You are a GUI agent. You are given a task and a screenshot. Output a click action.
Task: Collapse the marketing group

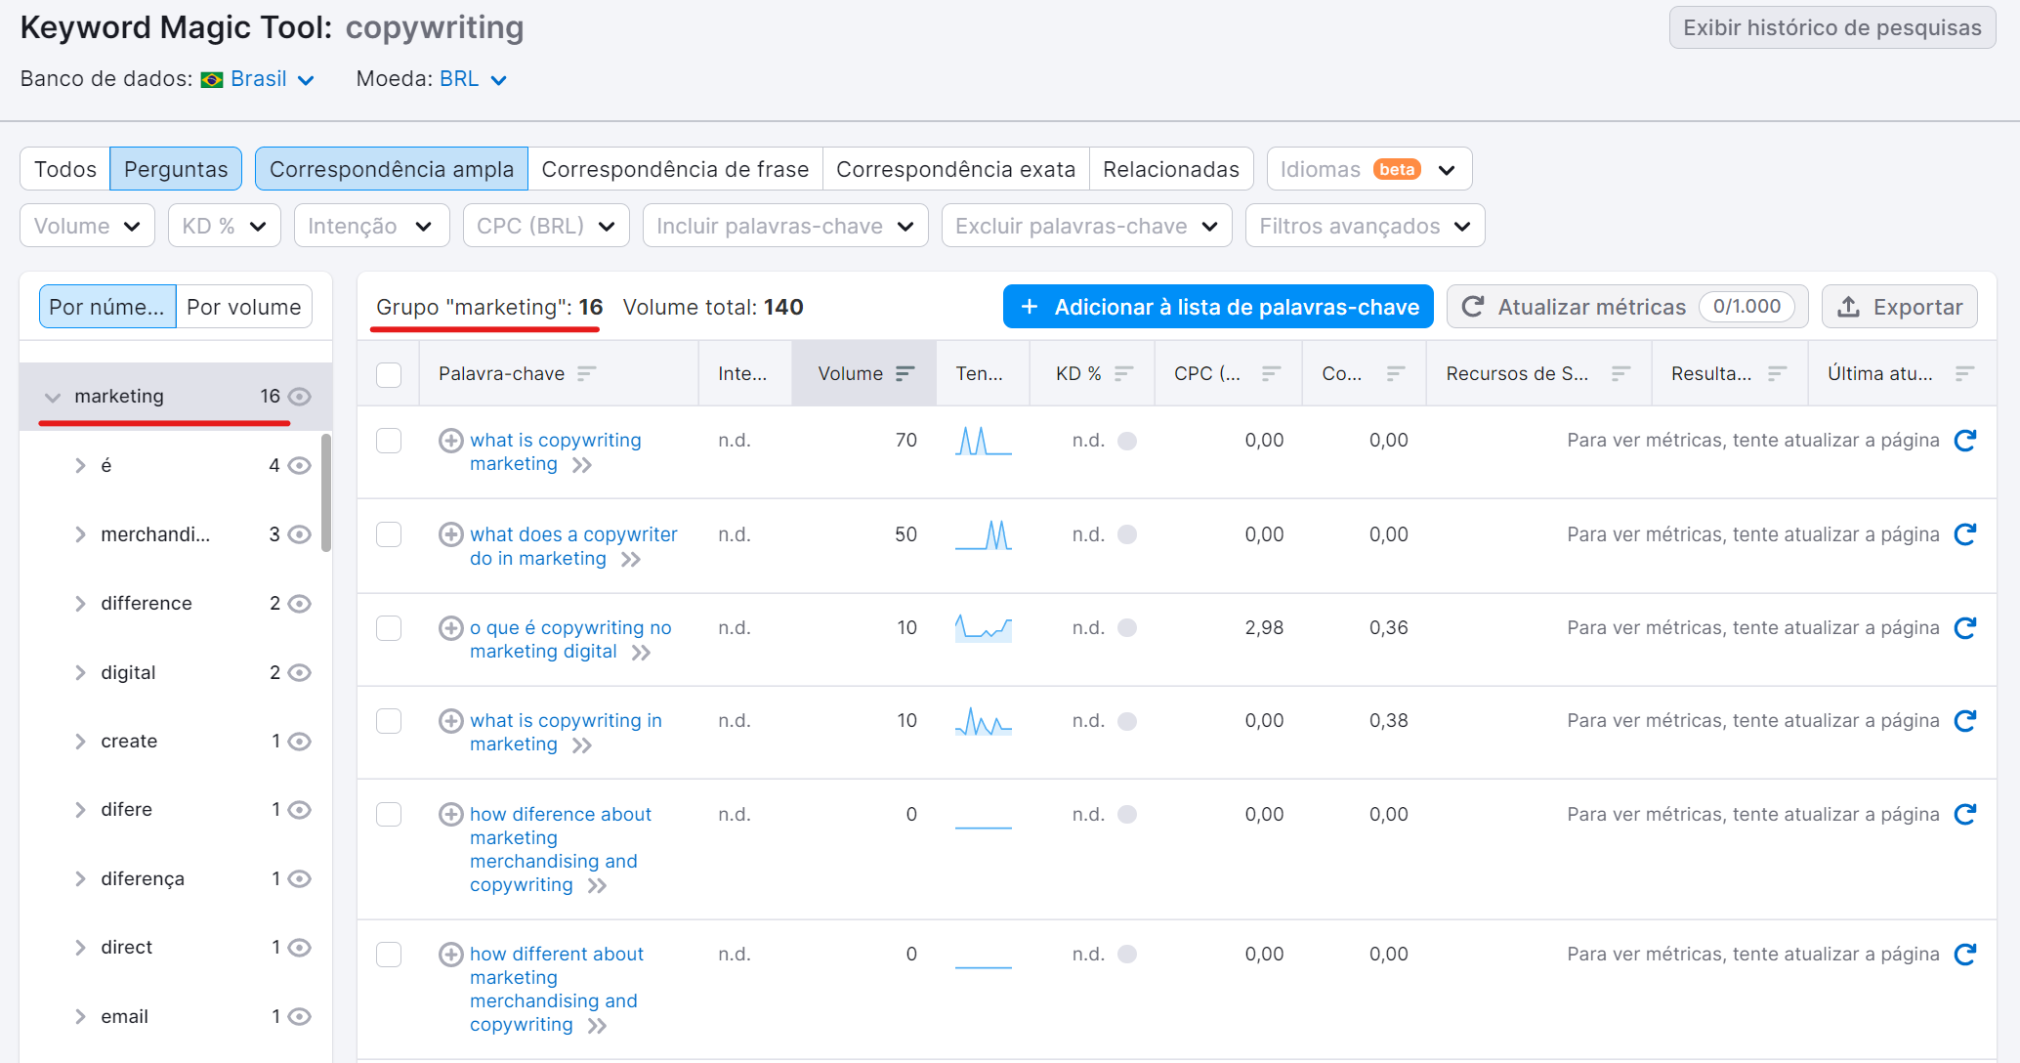[x=53, y=397]
